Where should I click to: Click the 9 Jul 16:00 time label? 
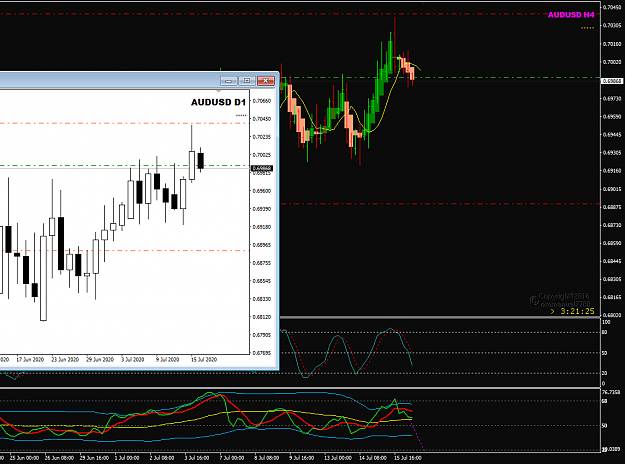pos(301,458)
